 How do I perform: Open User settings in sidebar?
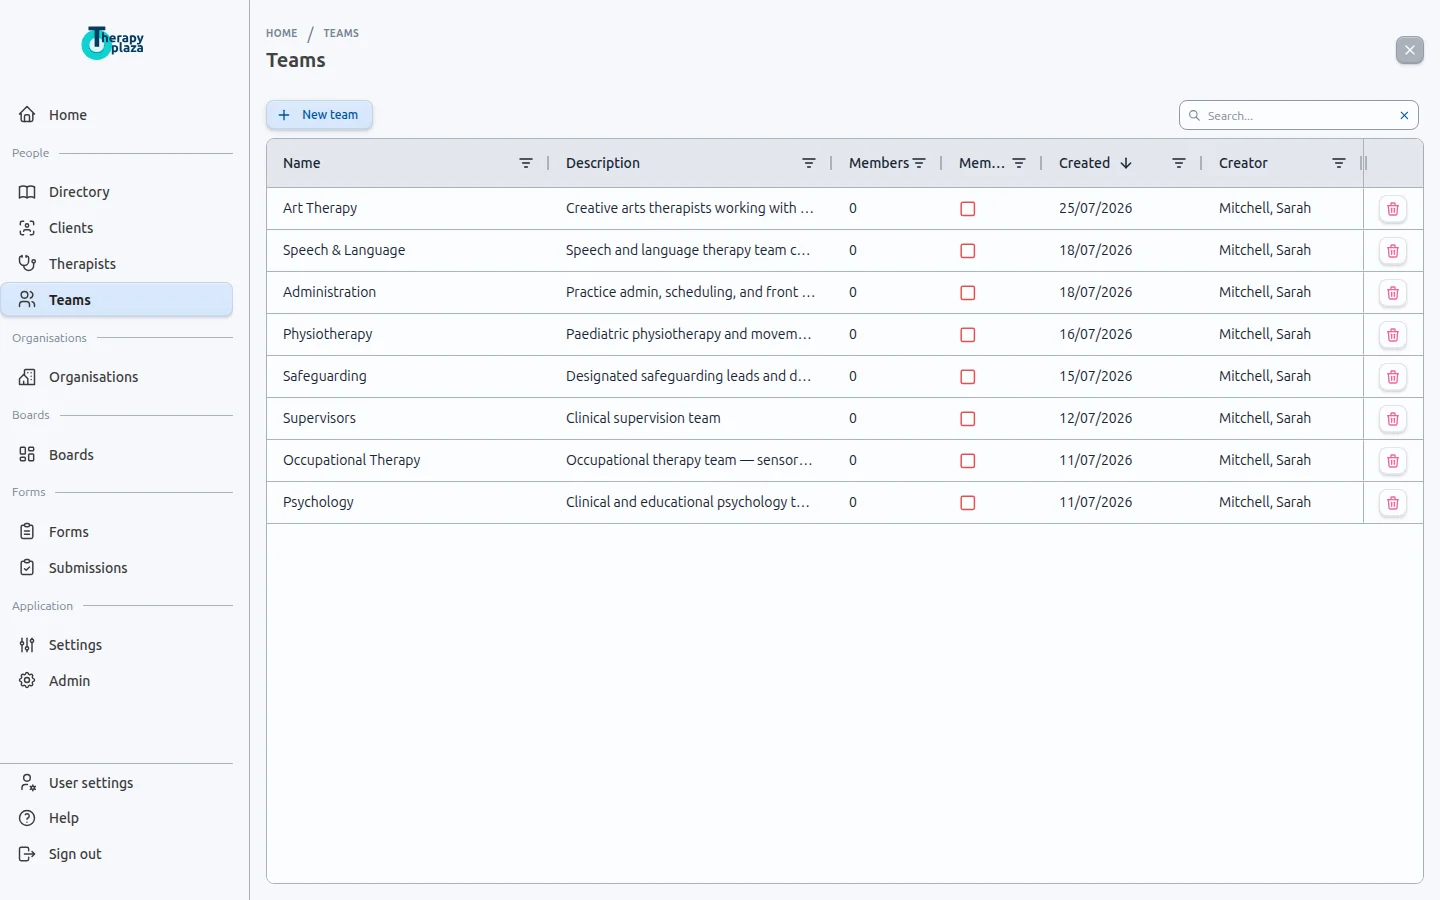(x=117, y=783)
